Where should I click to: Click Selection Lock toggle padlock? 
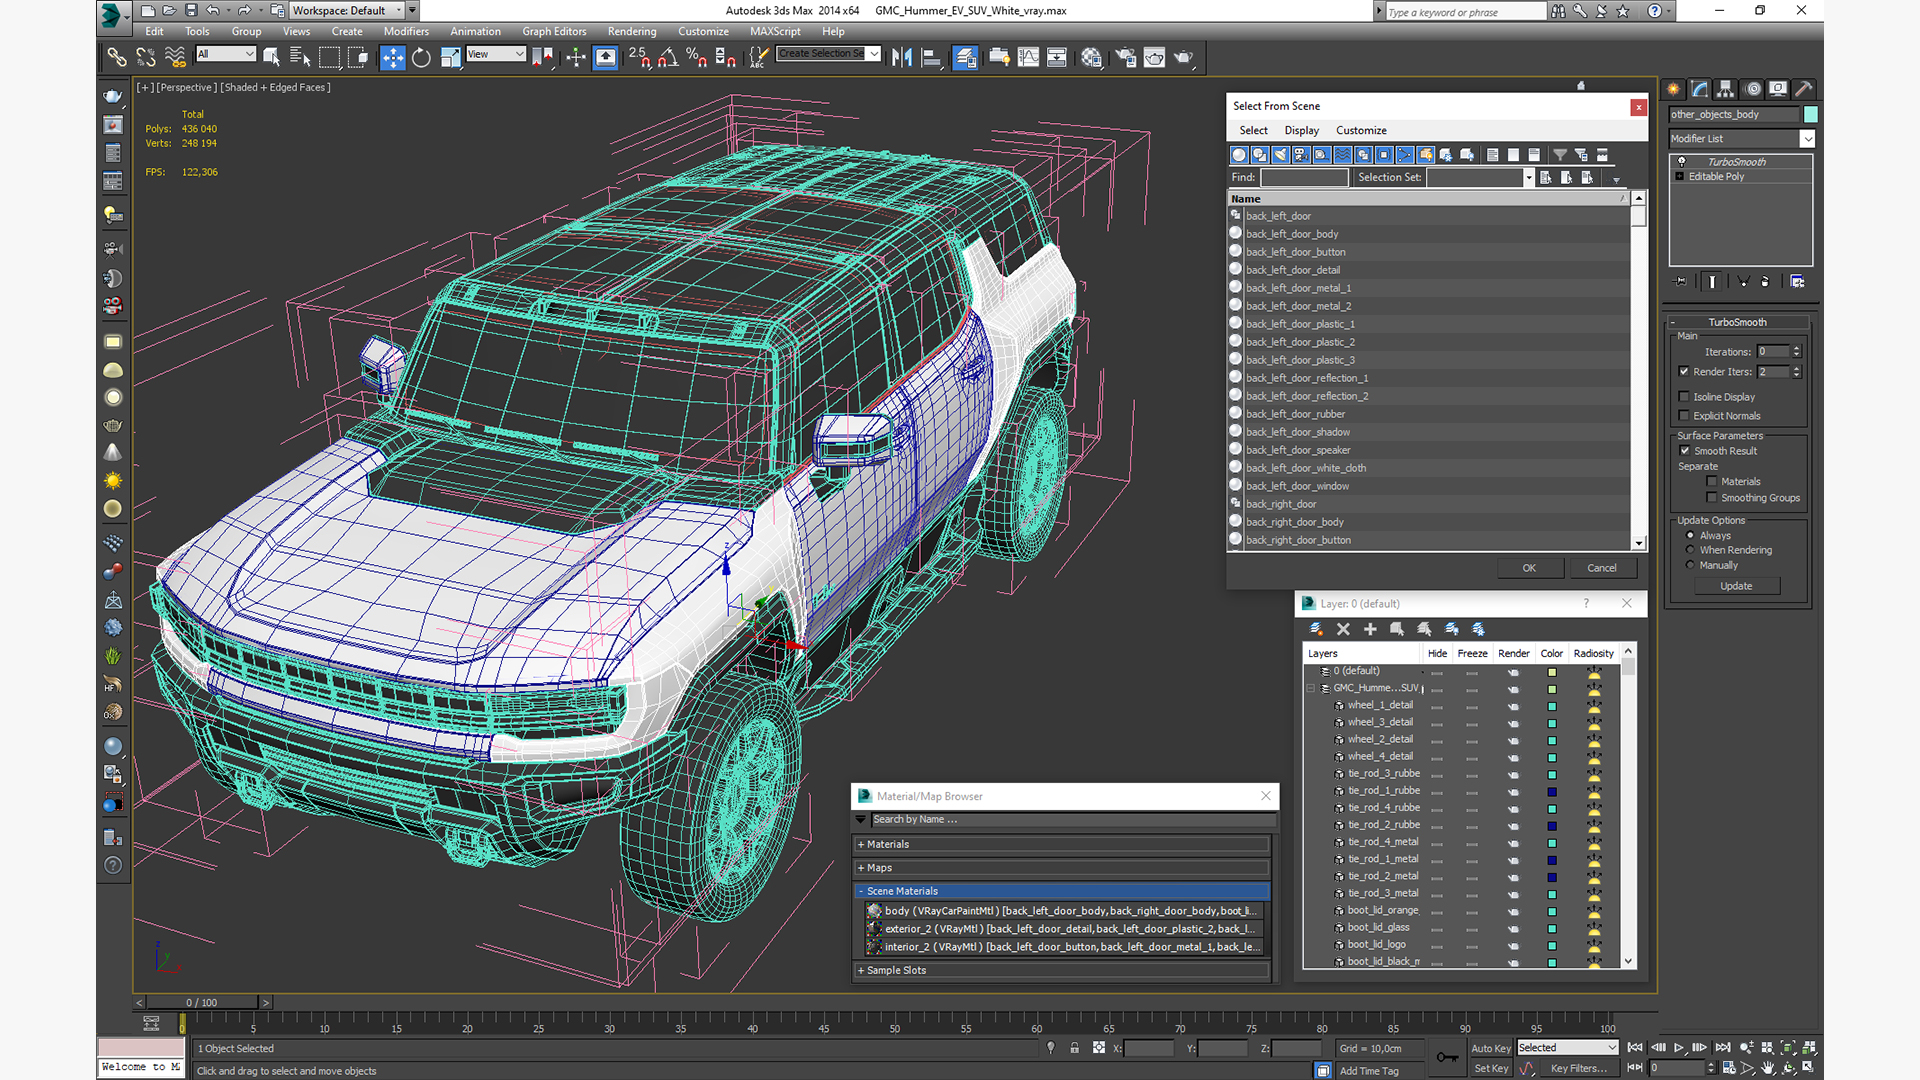click(x=1074, y=1048)
